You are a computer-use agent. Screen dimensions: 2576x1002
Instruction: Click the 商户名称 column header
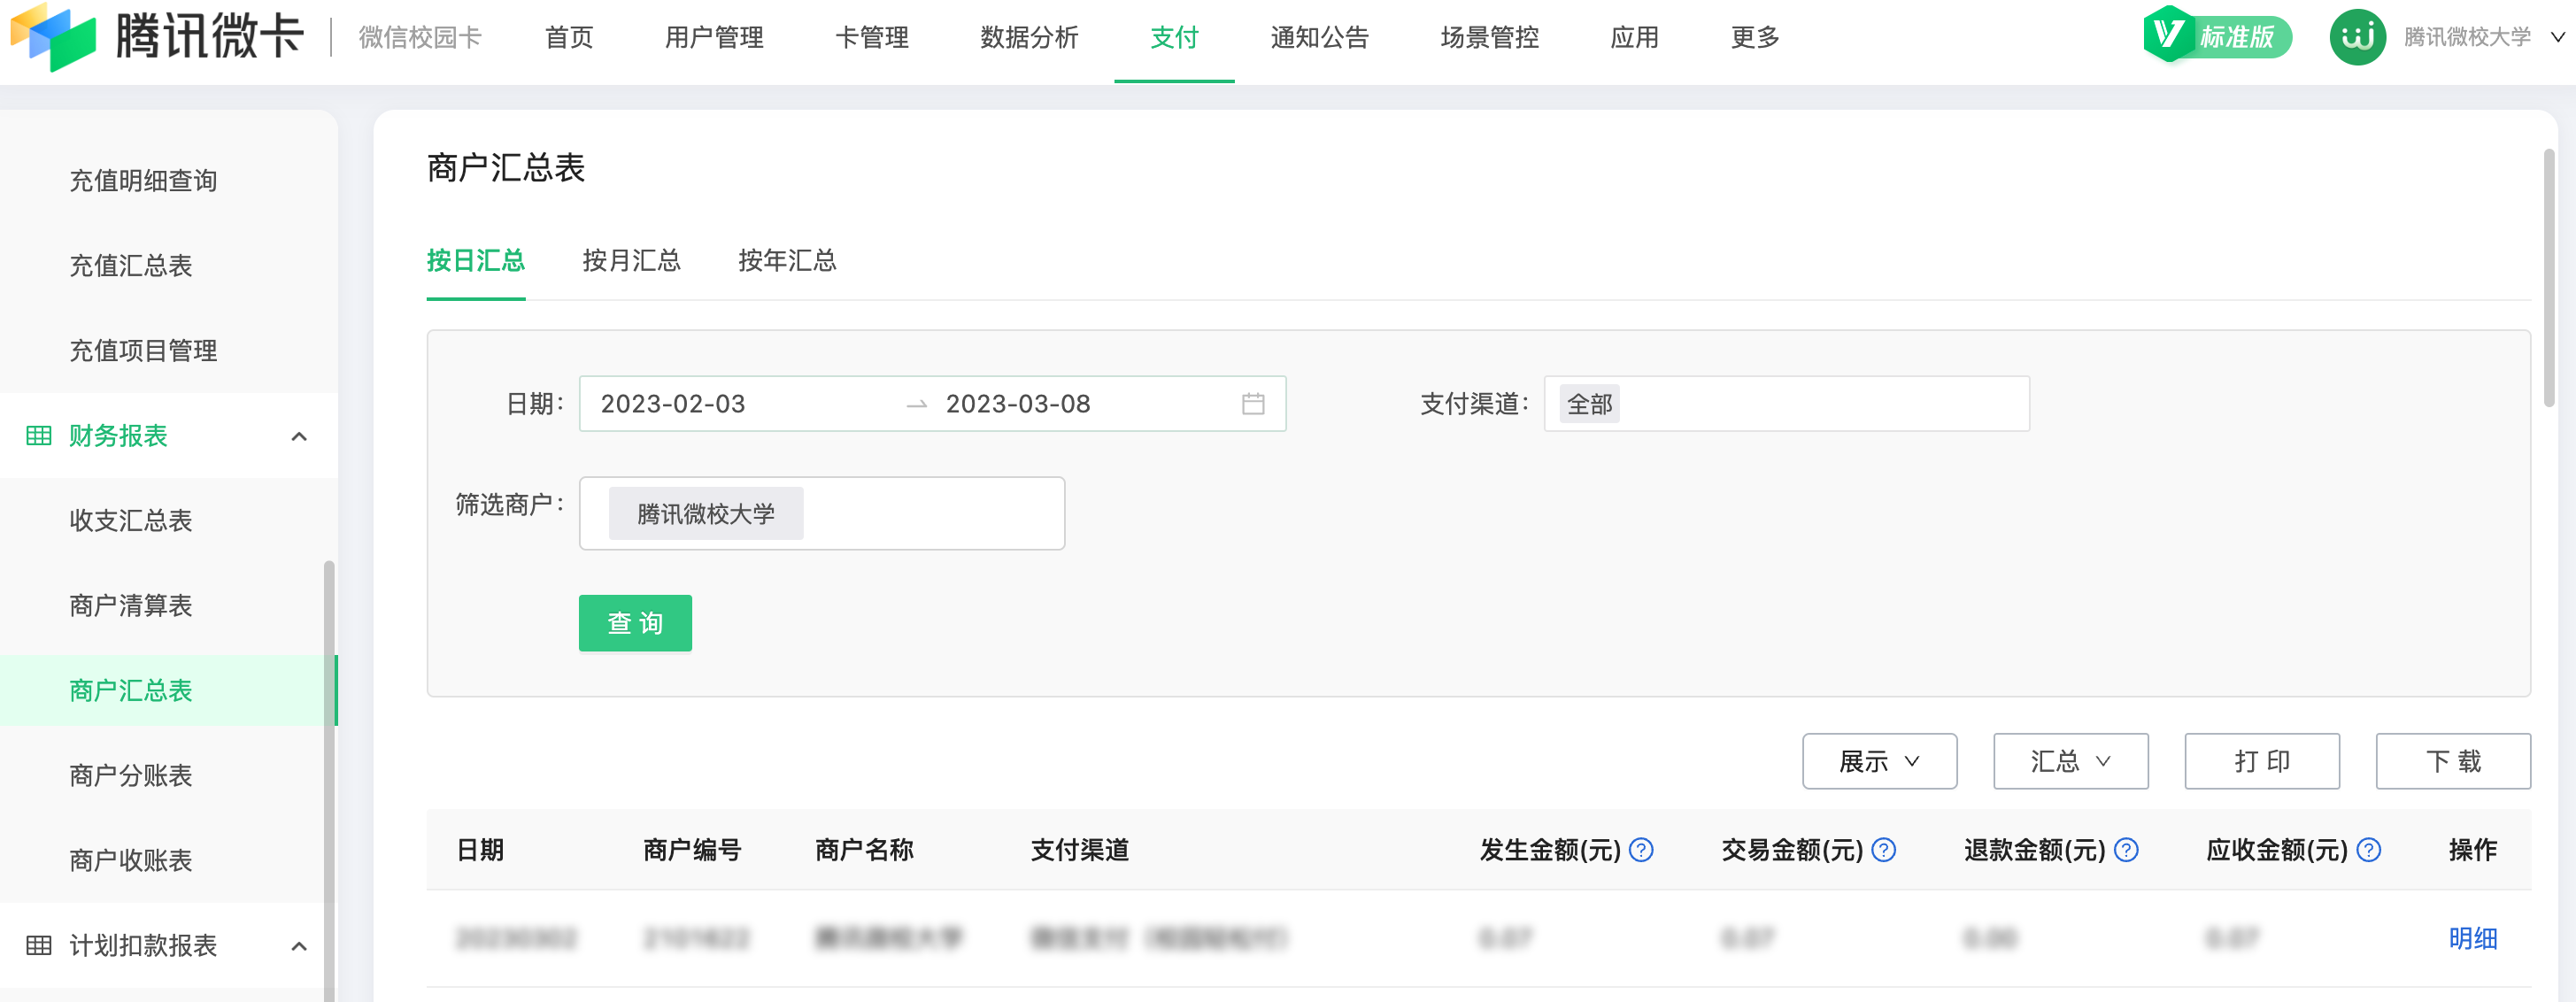(x=864, y=850)
